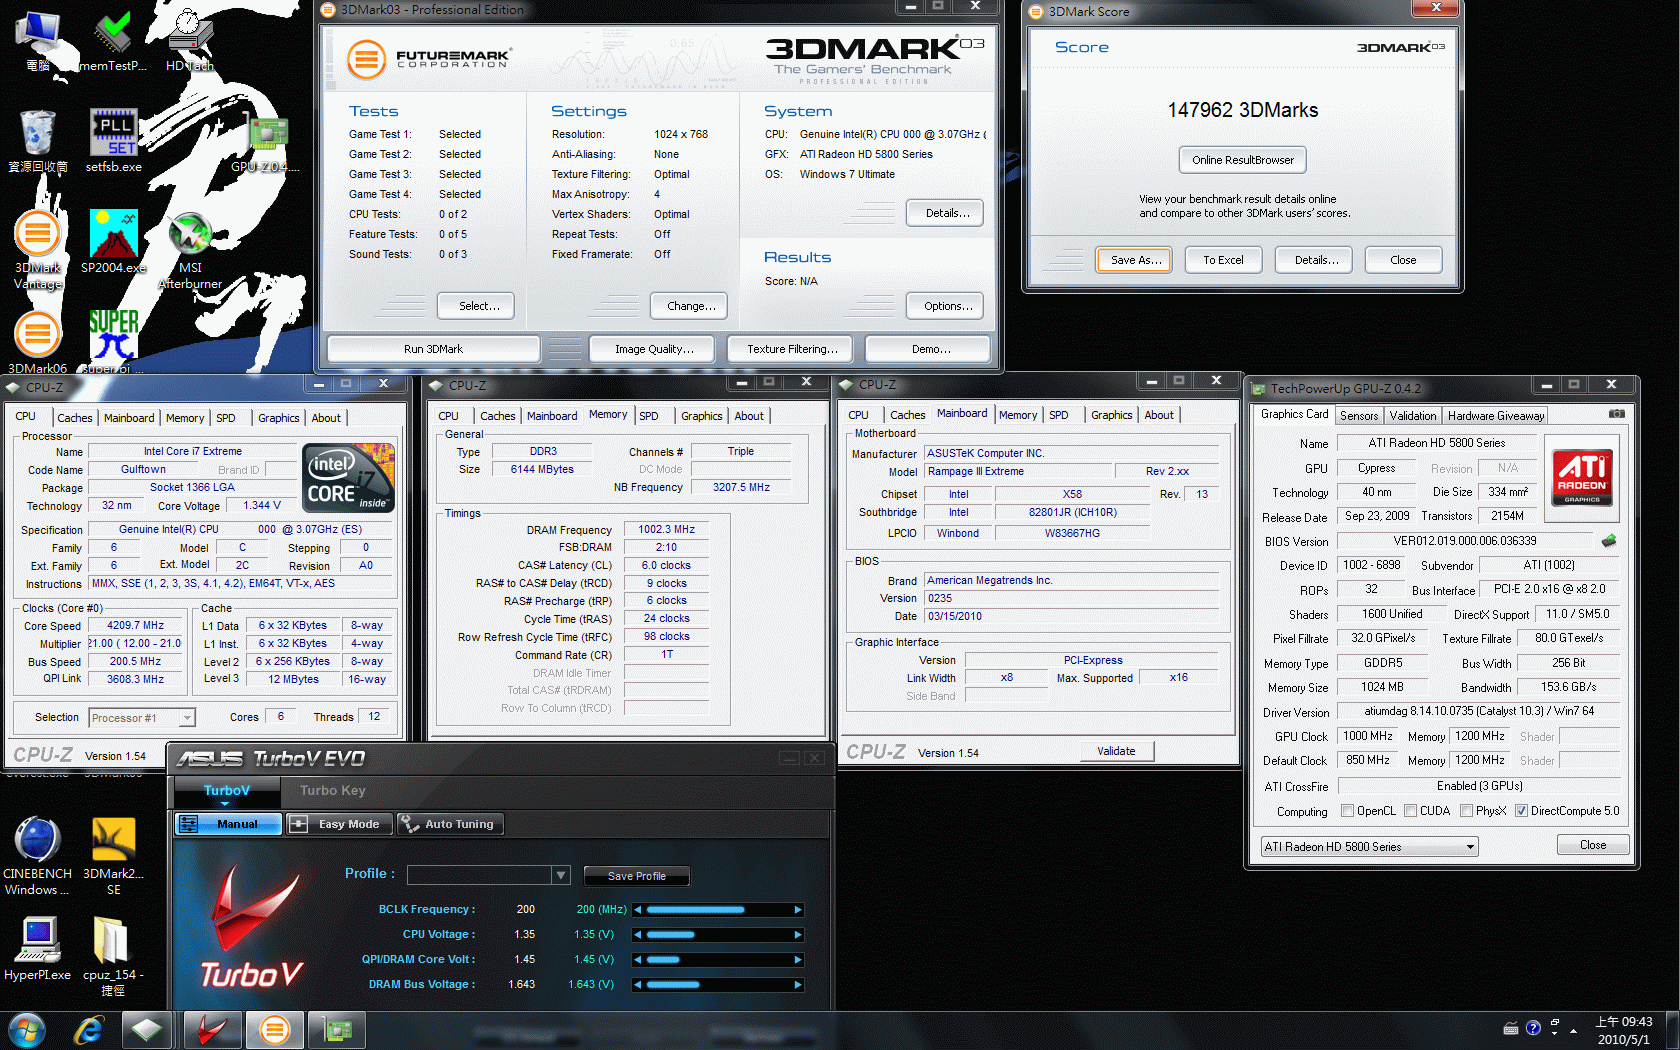Open Graphics tab in the CPU-Z mainboard window
Image resolution: width=1680 pixels, height=1050 pixels.
pos(1111,415)
